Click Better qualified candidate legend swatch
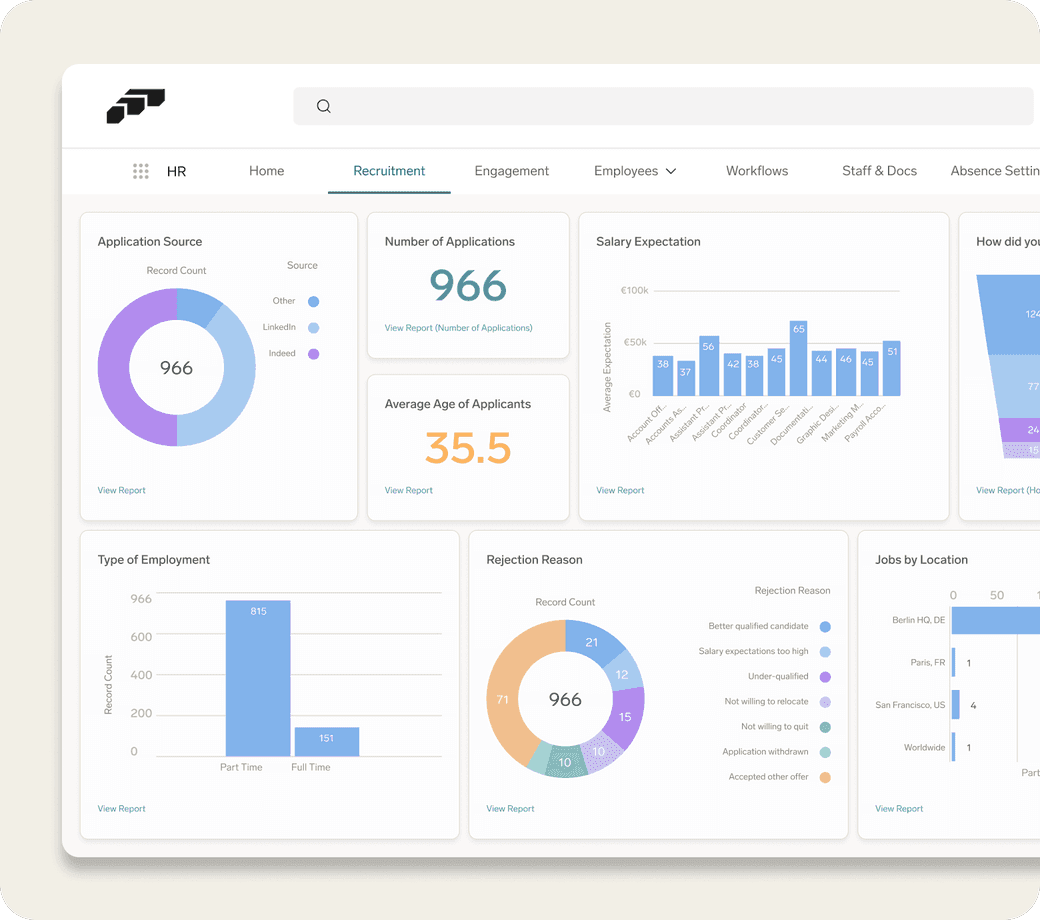This screenshot has height=920, width=1040. coord(825,627)
